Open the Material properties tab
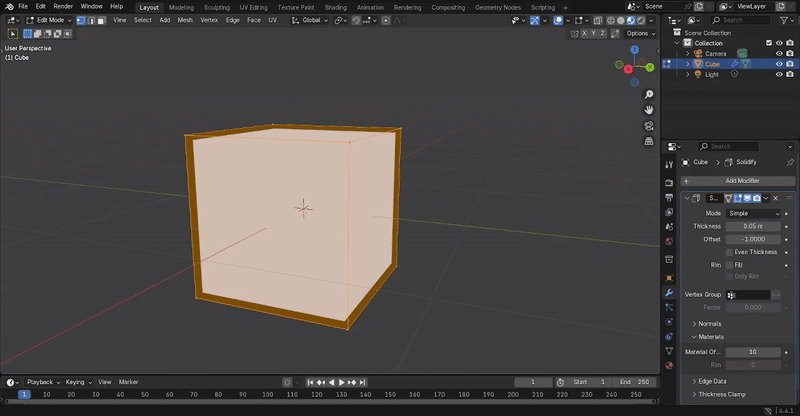Image resolution: width=800 pixels, height=416 pixels. click(x=669, y=365)
